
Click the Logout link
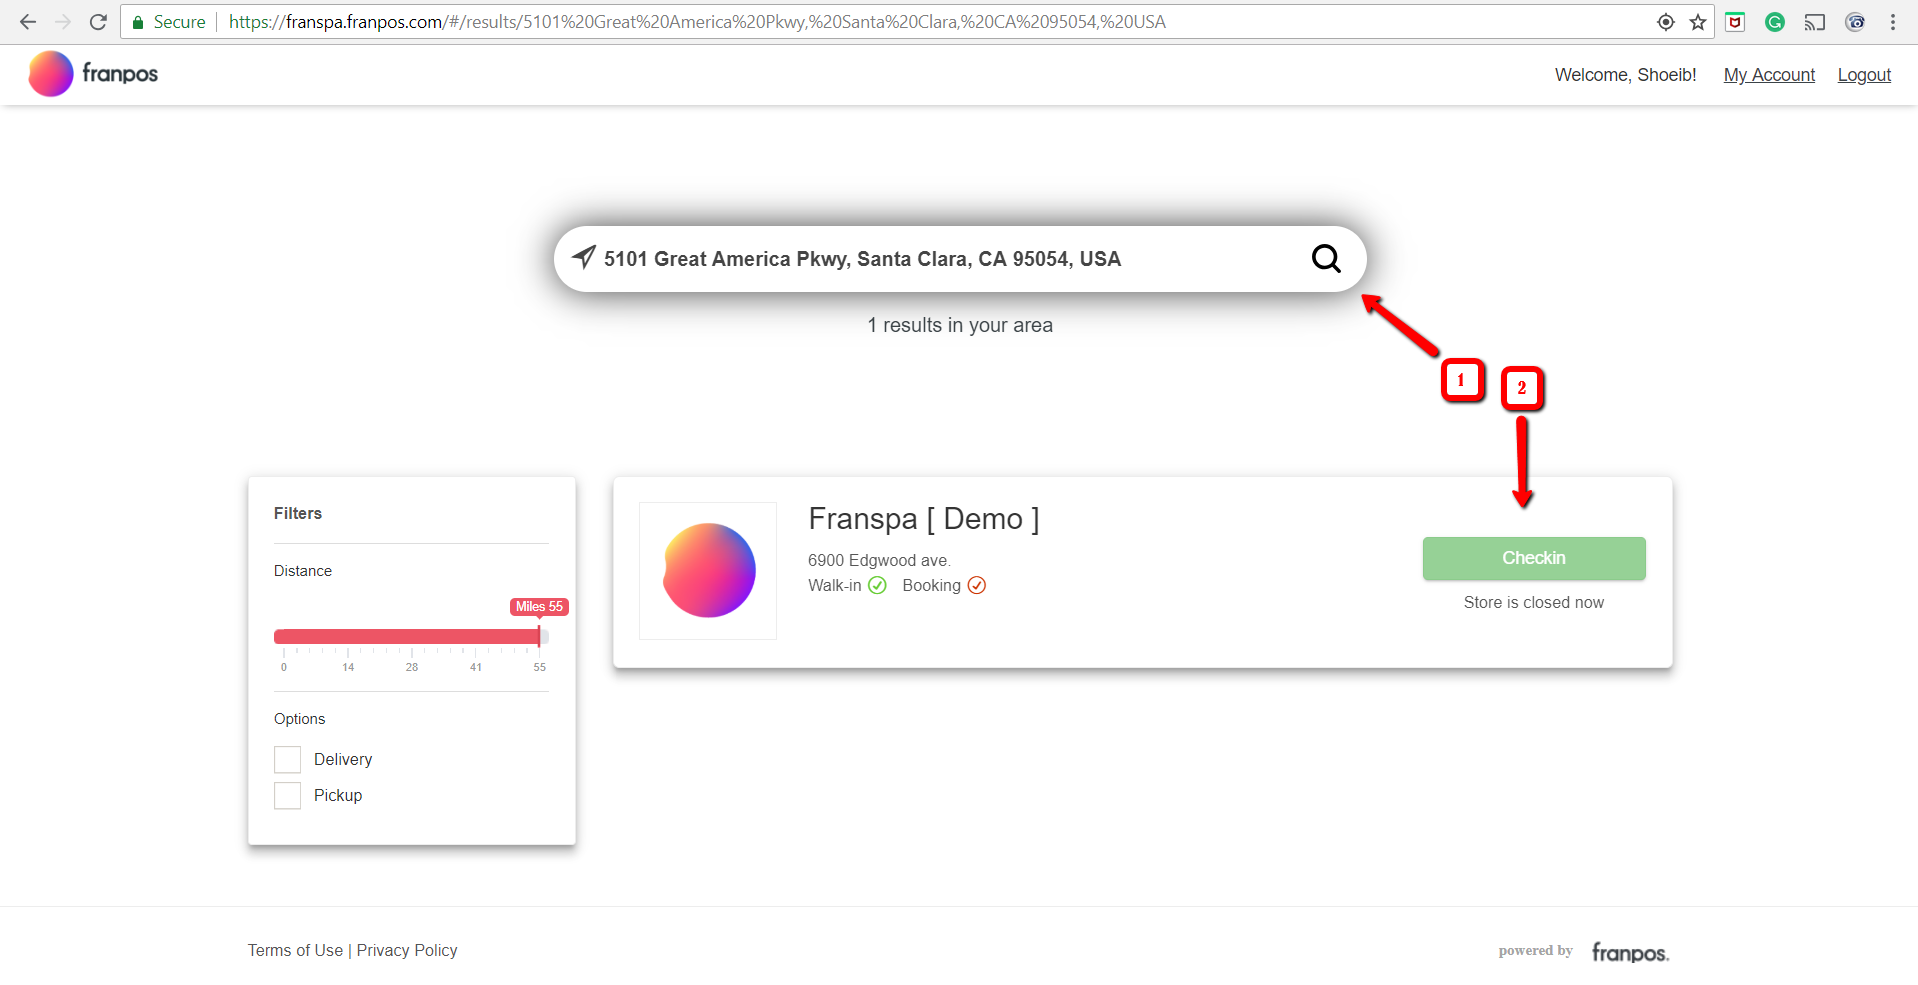coord(1864,75)
